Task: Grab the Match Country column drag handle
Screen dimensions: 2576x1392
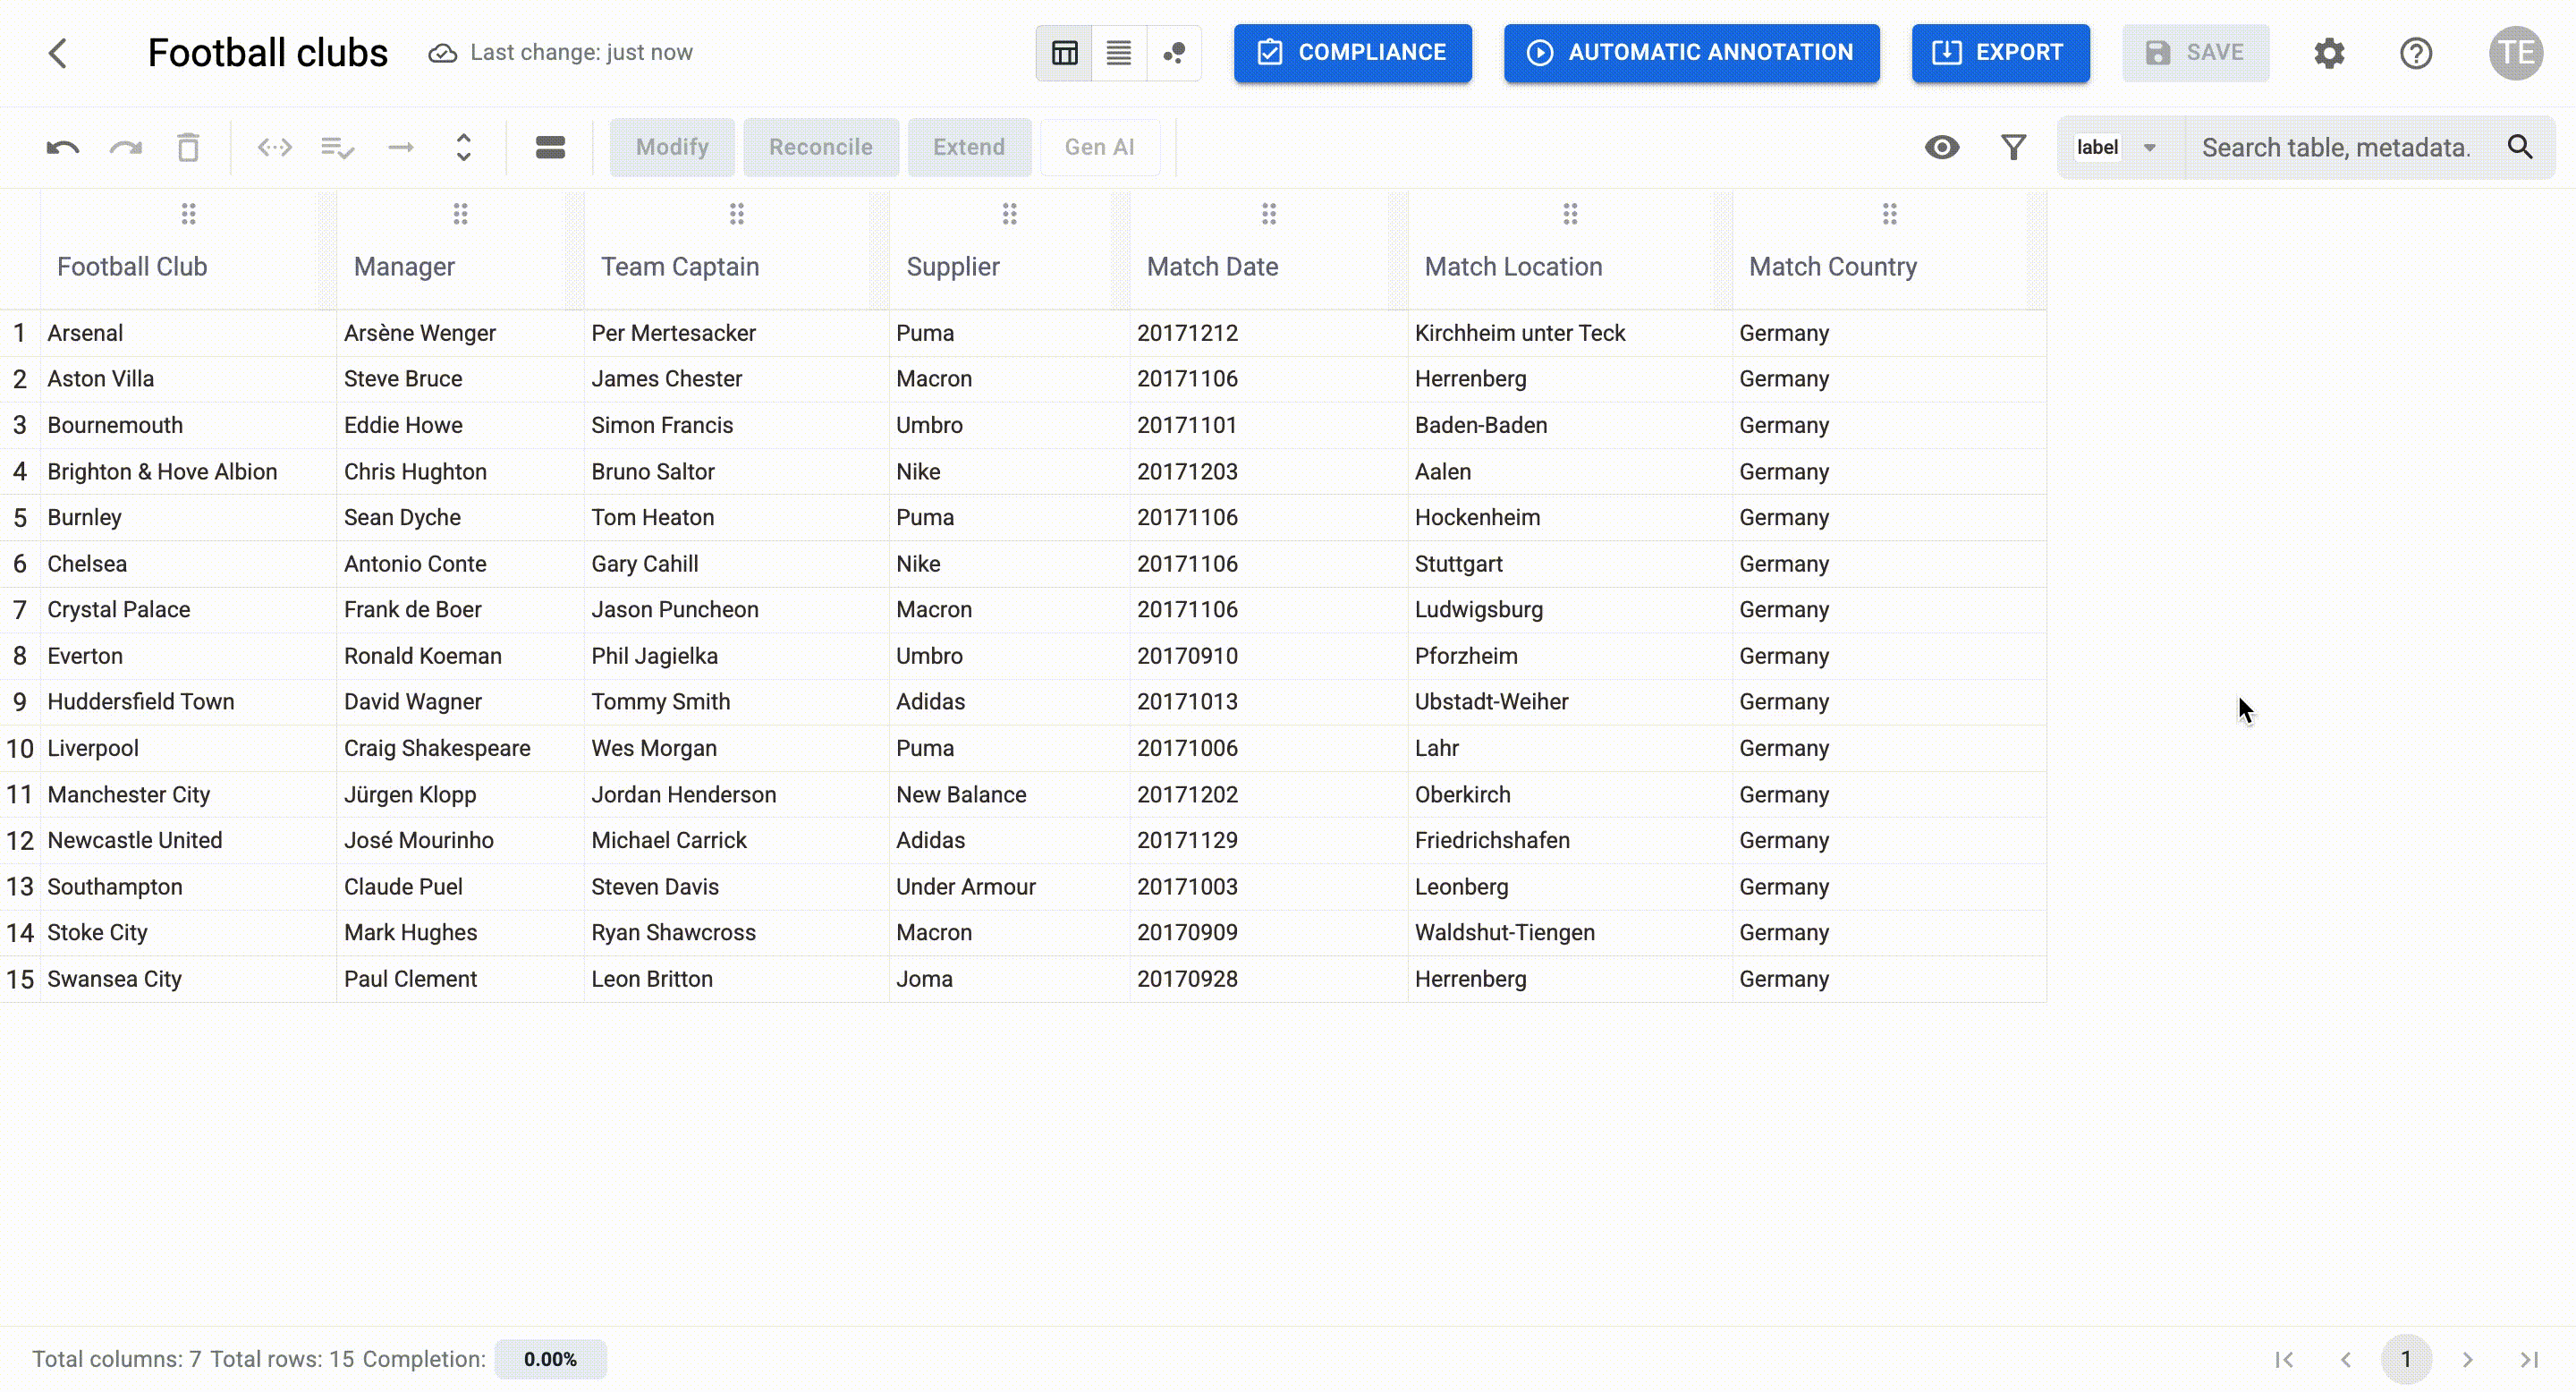Action: pos(1889,214)
